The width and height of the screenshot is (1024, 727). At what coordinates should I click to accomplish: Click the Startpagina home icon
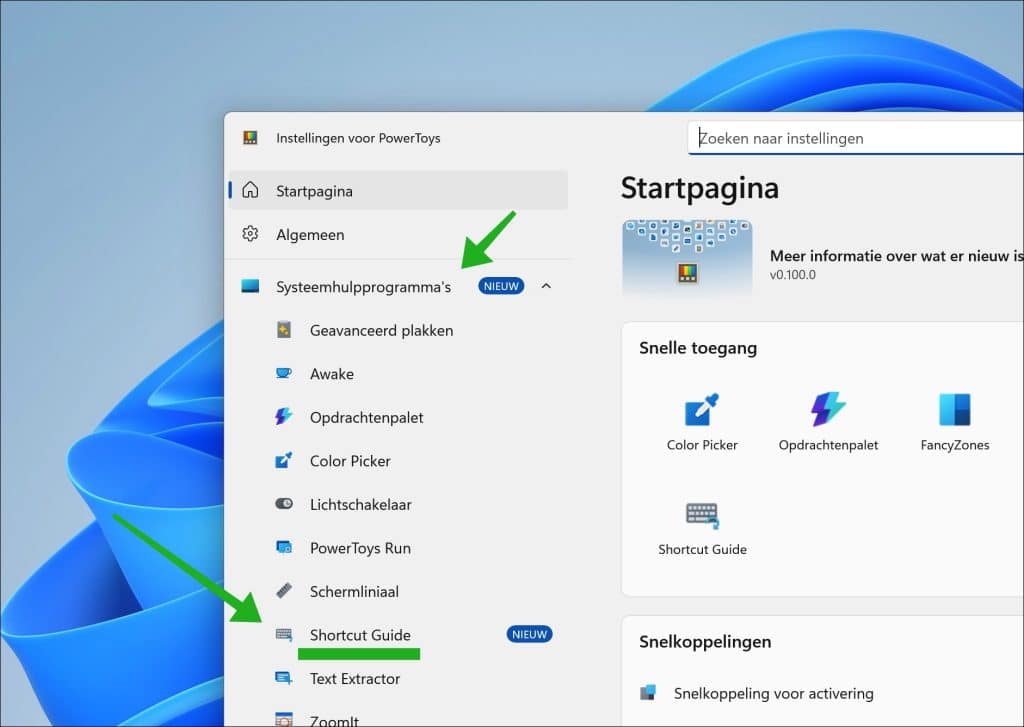250,190
